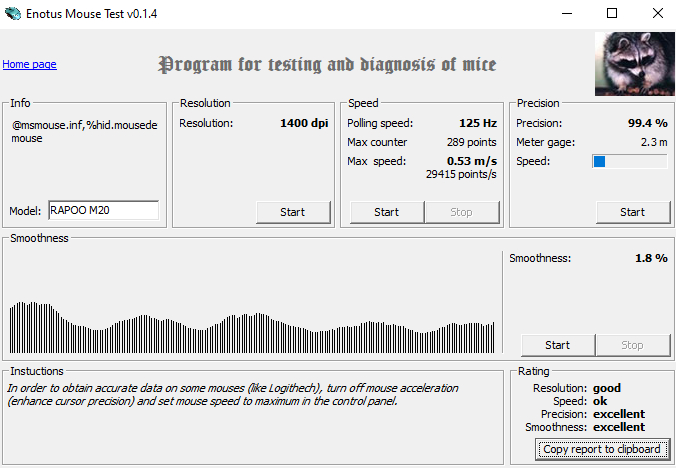Click the Precision speed progress bar
Image resolution: width=676 pixels, height=468 pixels.
click(x=629, y=161)
